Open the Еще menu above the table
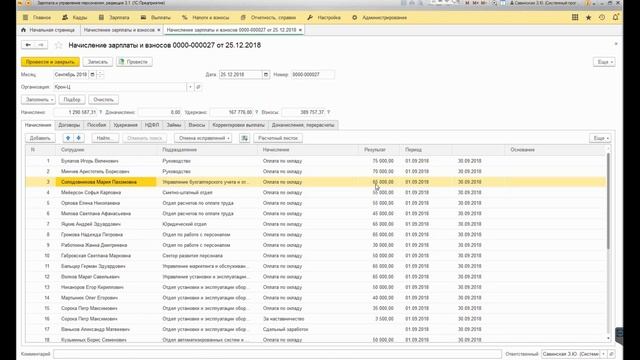 pyautogui.click(x=600, y=138)
